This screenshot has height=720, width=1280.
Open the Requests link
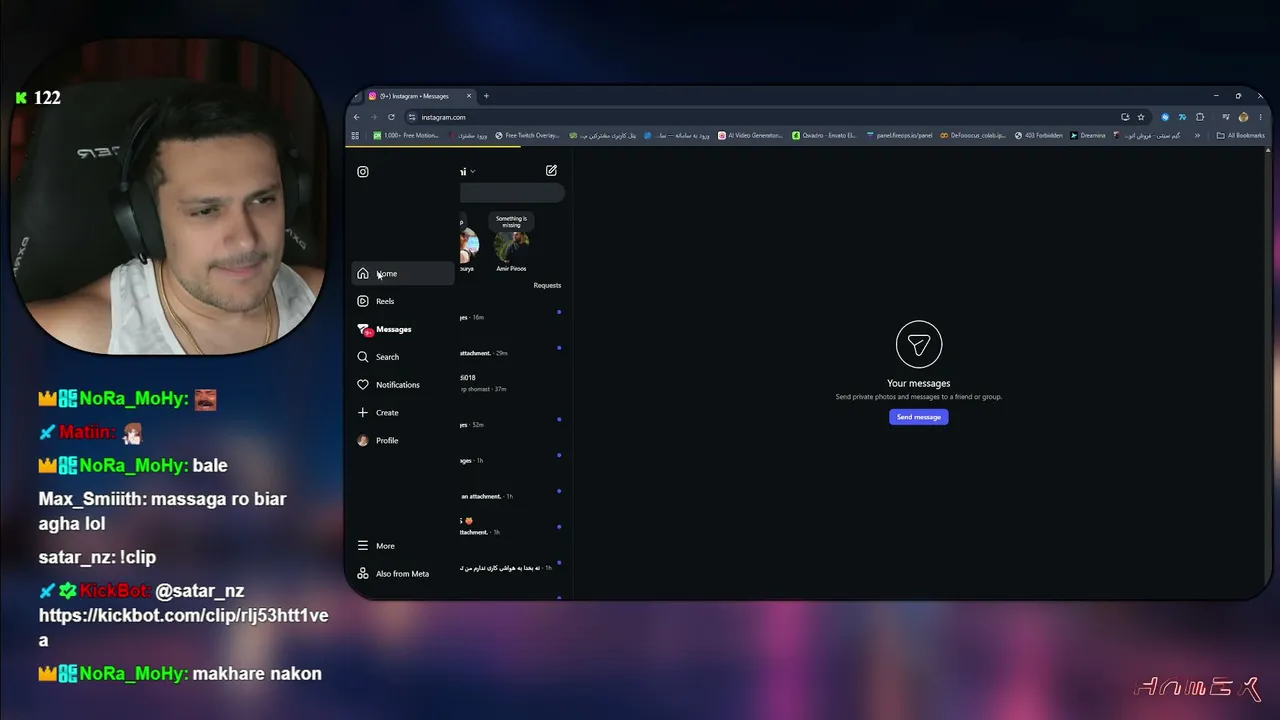click(547, 285)
